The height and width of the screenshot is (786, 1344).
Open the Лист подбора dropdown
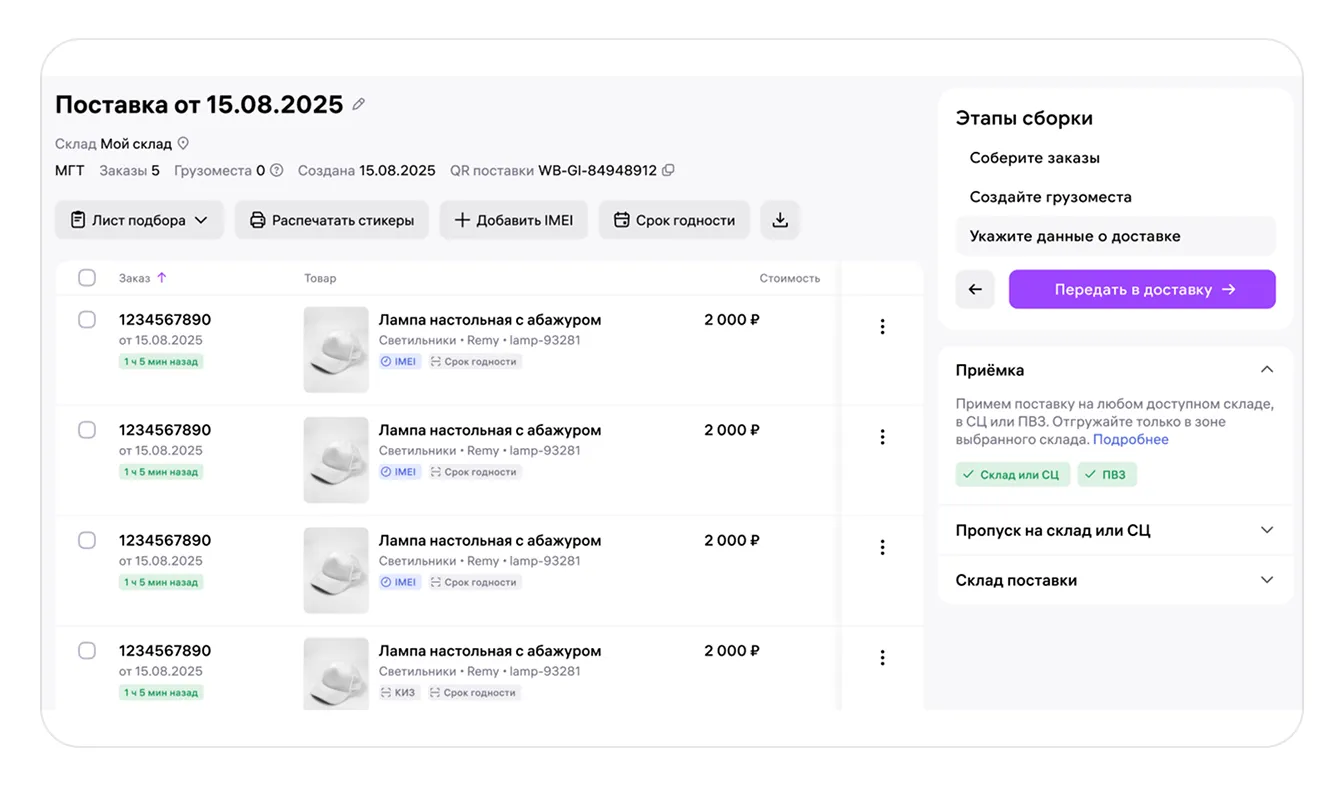click(x=139, y=220)
